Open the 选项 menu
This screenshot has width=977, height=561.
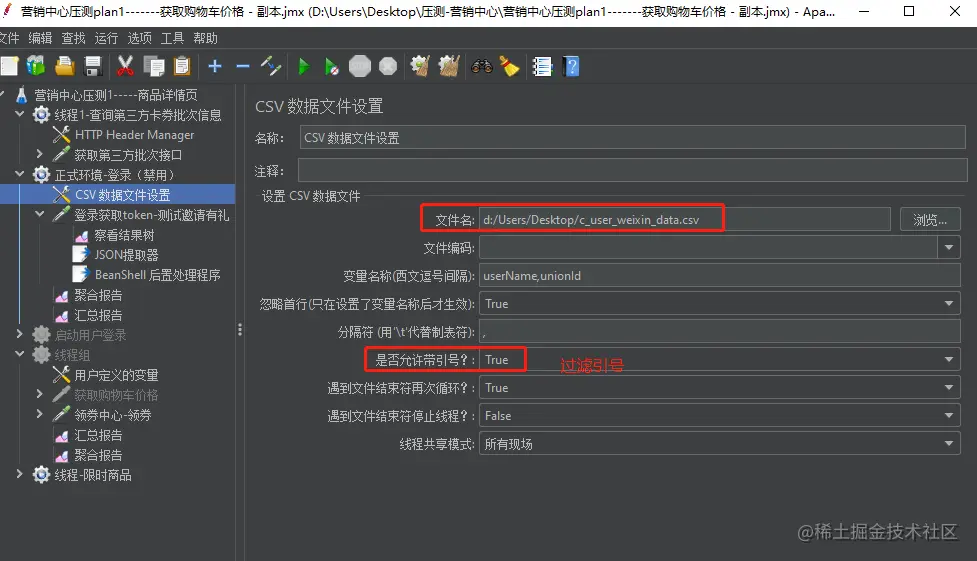click(140, 38)
